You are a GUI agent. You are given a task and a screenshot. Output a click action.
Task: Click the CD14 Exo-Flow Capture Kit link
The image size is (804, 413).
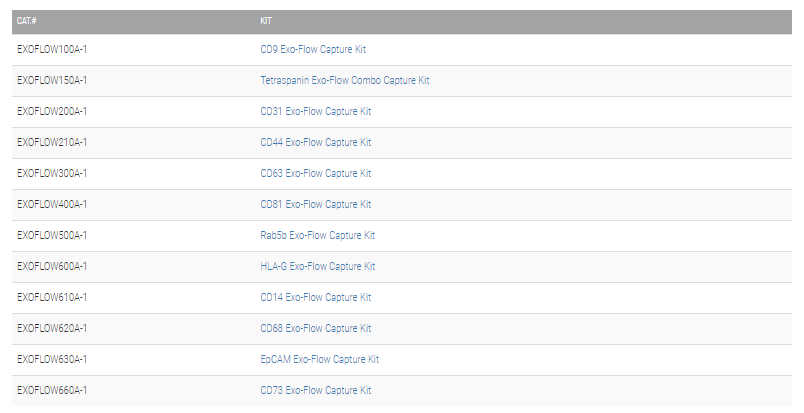316,297
